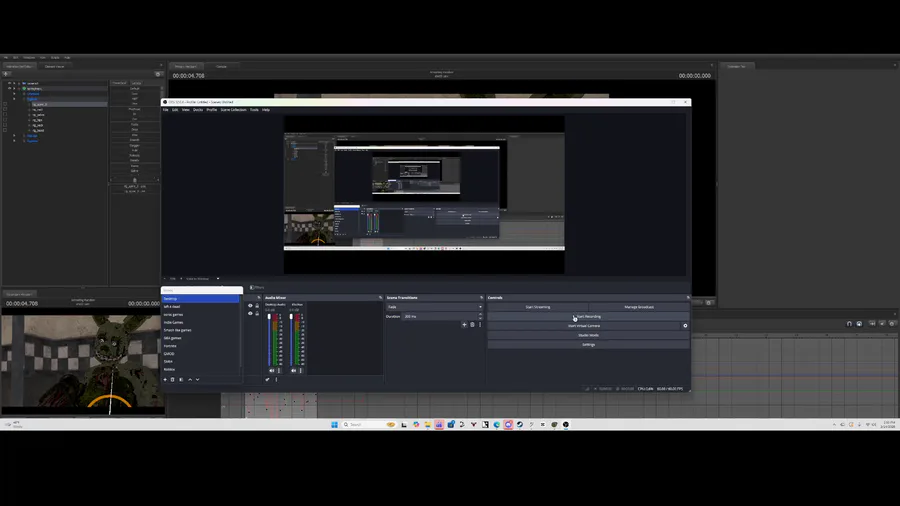Open Desktop Audio three-dot options menu
This screenshot has height=506, width=900.
click(x=279, y=371)
